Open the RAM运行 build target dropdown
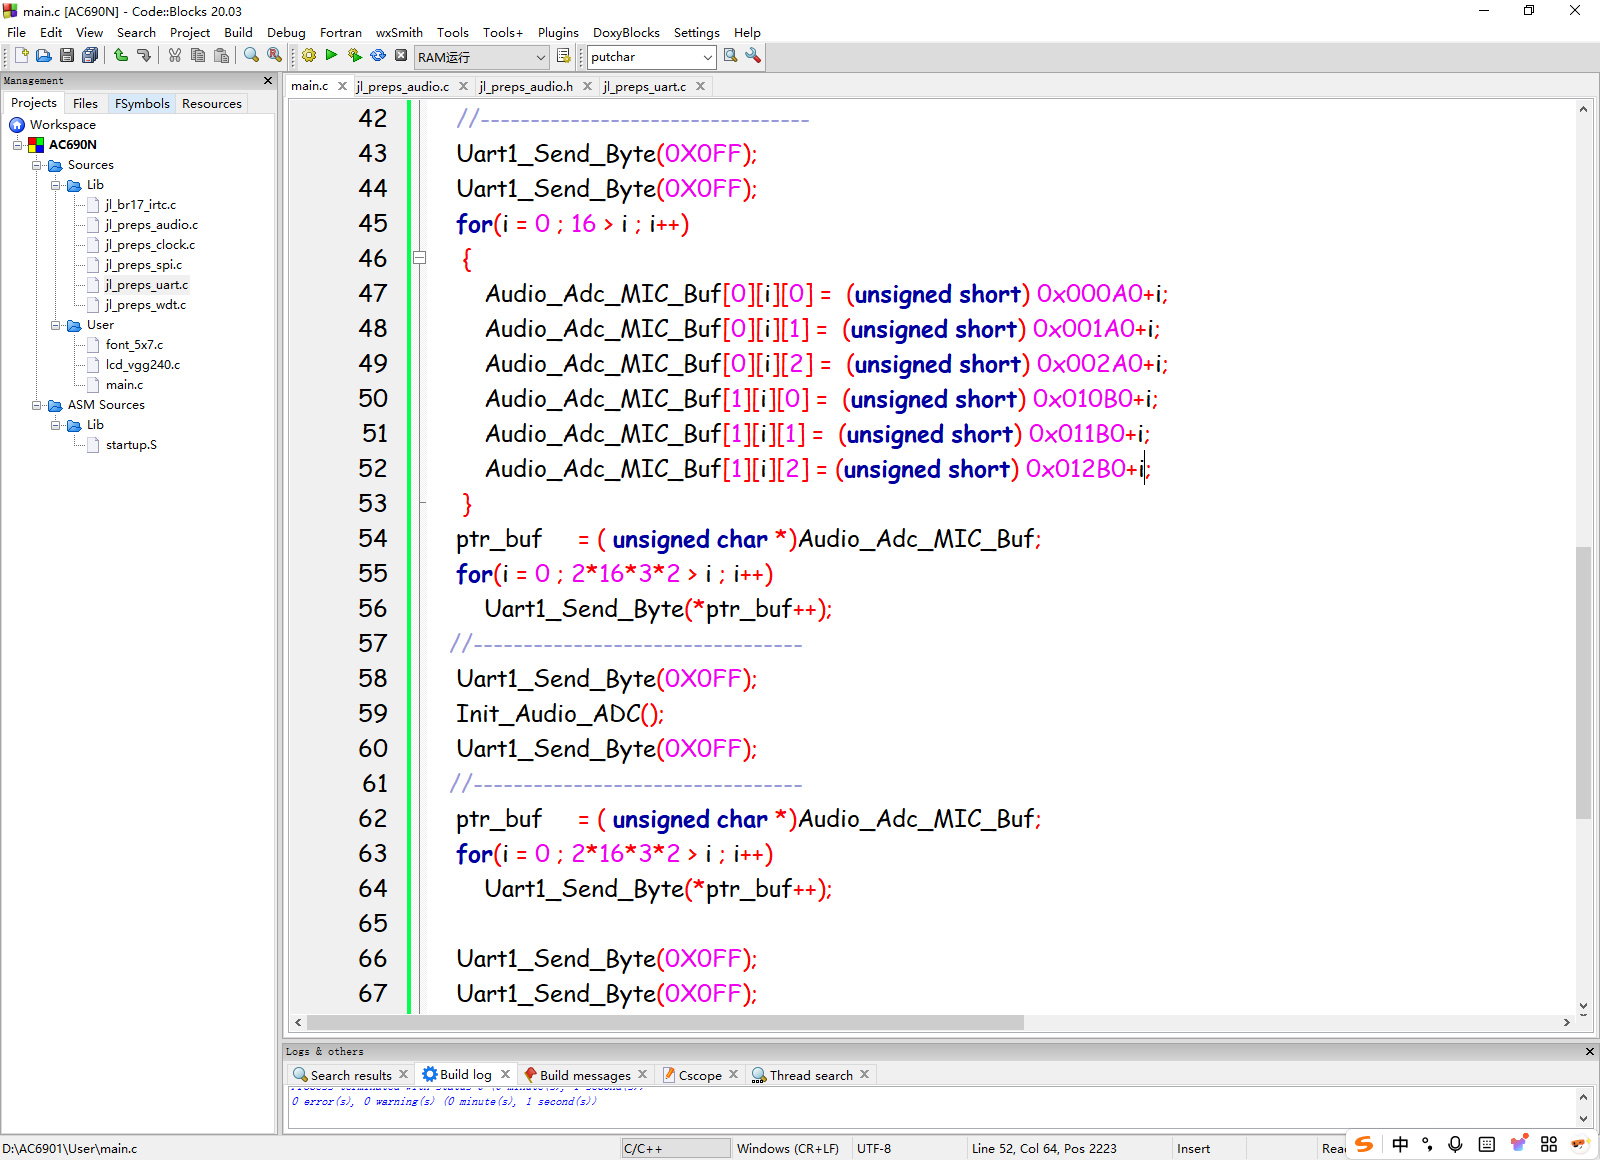Screen dimensions: 1600x1160 [x=482, y=57]
